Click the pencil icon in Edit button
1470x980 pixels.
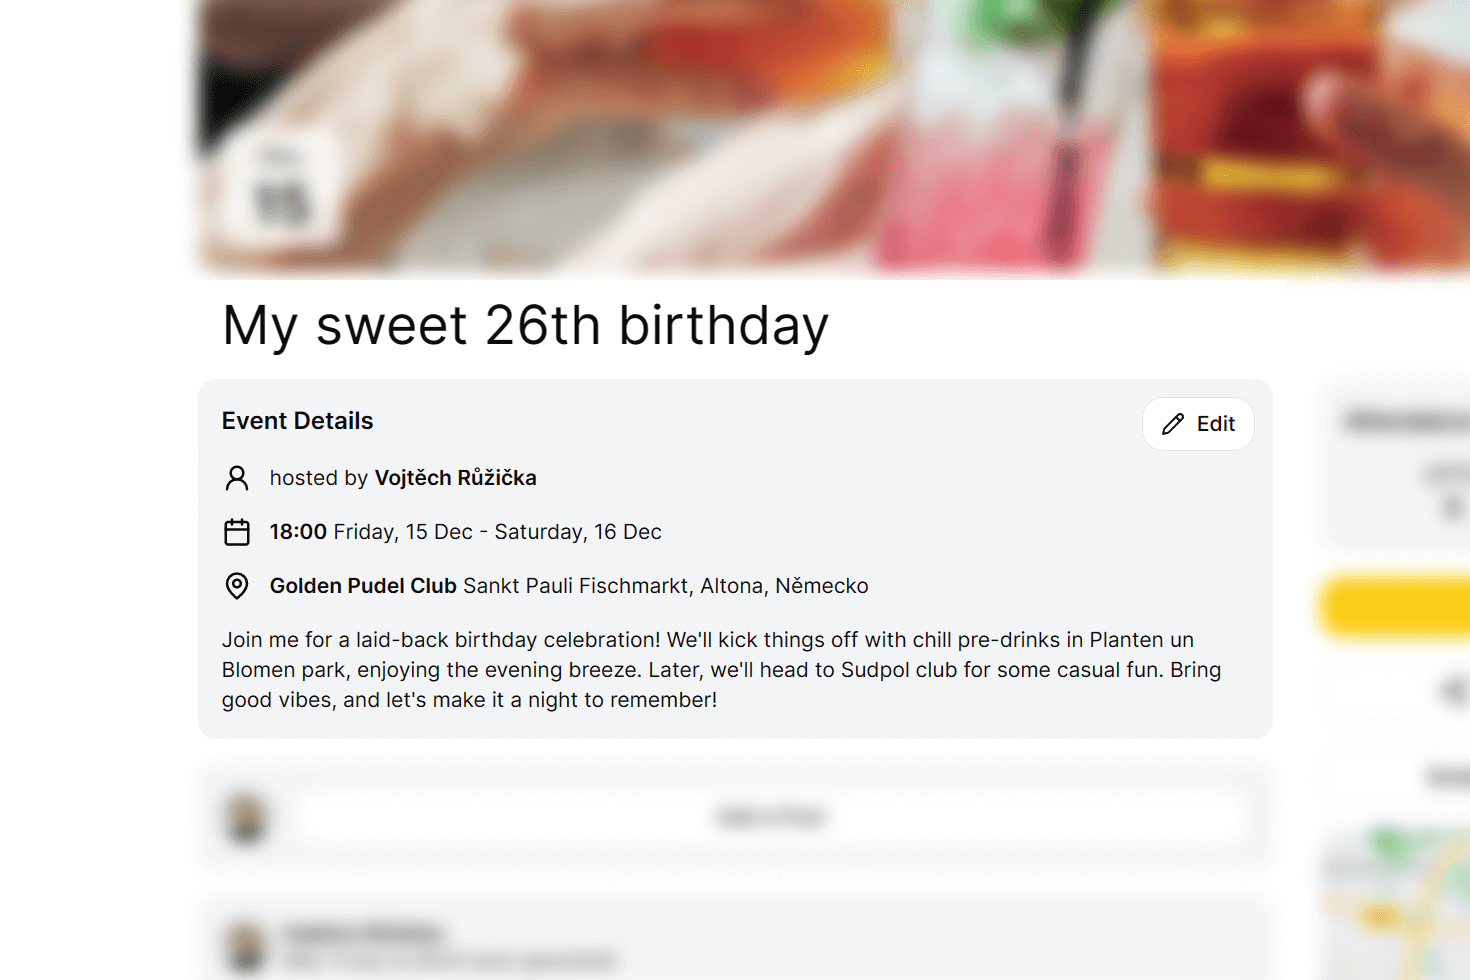pyautogui.click(x=1173, y=424)
